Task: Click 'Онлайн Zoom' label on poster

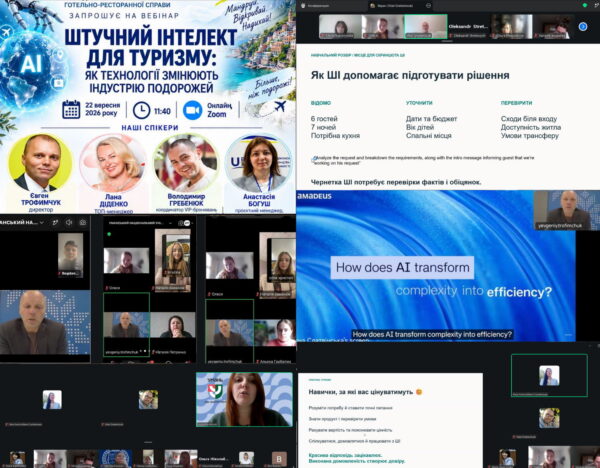Action: click(219, 110)
